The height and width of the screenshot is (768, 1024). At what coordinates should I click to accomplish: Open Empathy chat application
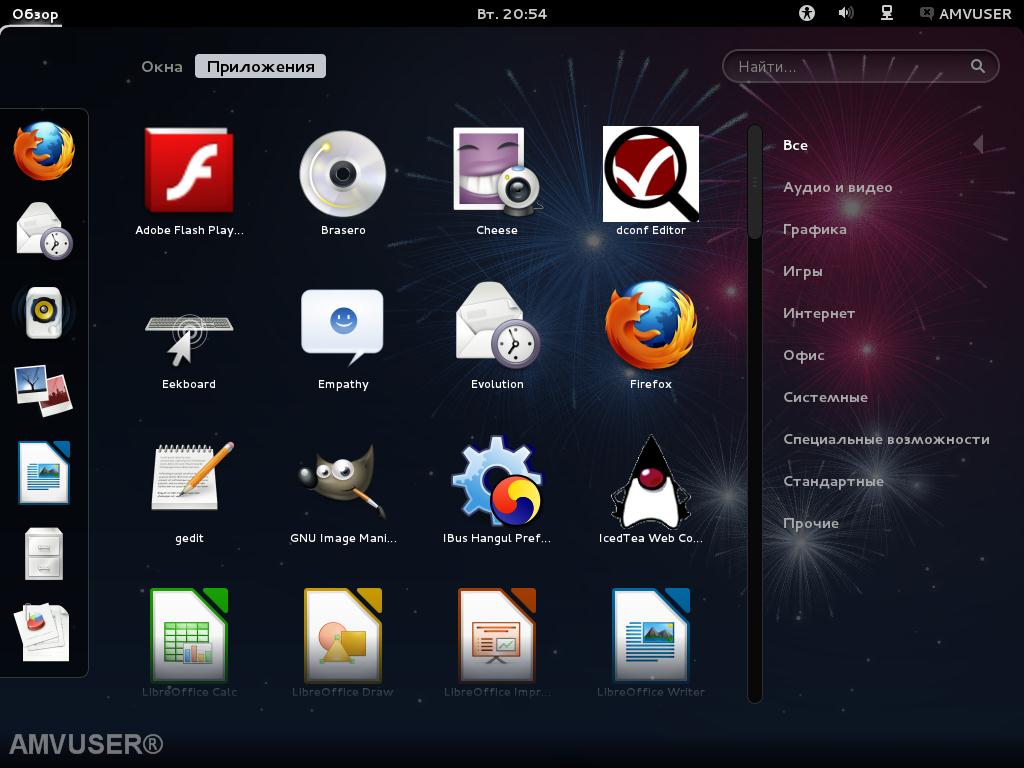click(343, 336)
